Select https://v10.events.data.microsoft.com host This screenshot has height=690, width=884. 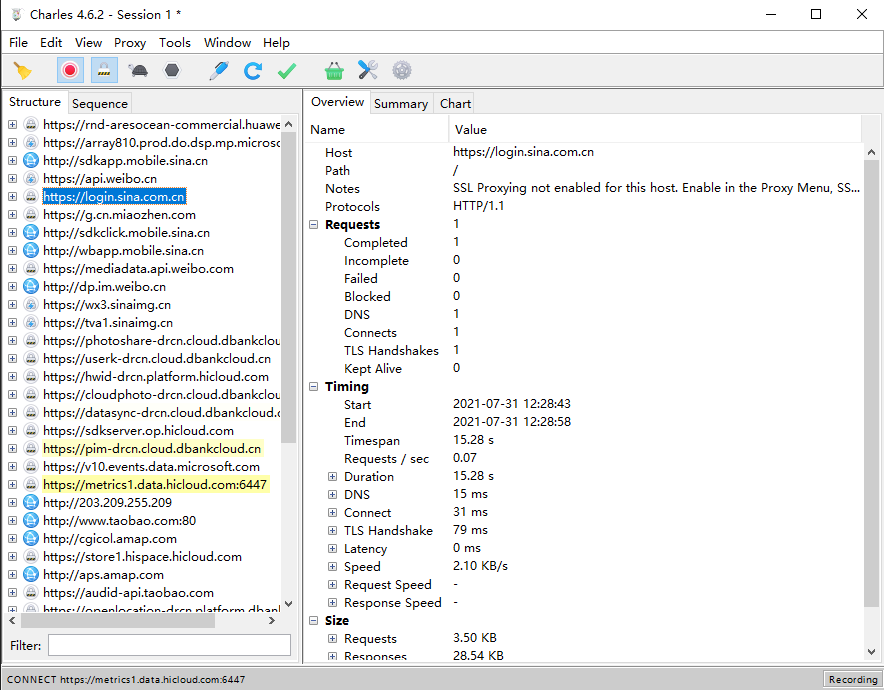coord(151,467)
